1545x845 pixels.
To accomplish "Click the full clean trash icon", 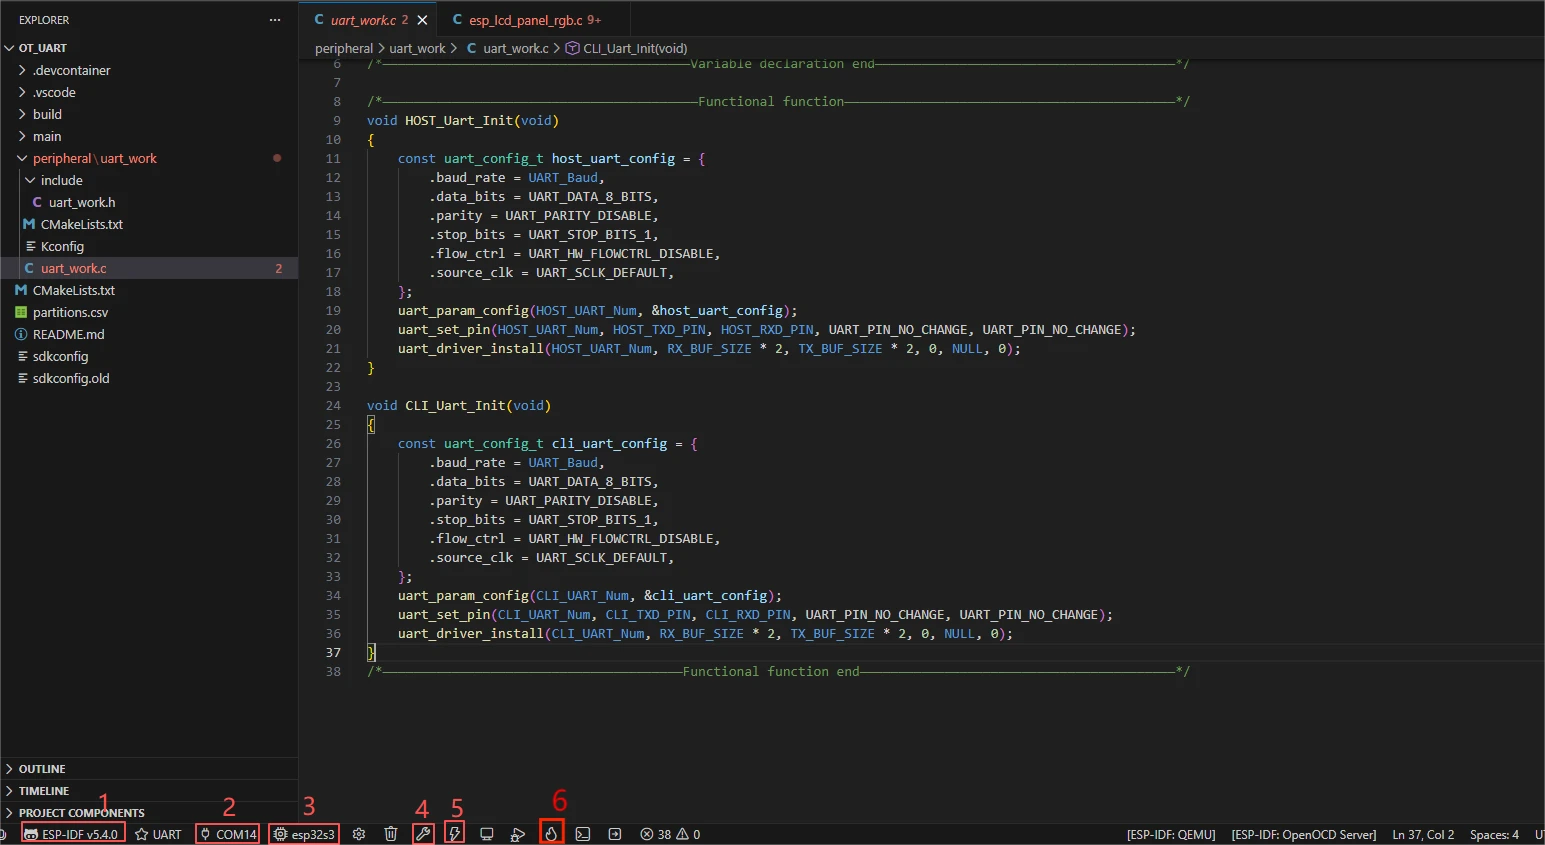I will (x=391, y=834).
